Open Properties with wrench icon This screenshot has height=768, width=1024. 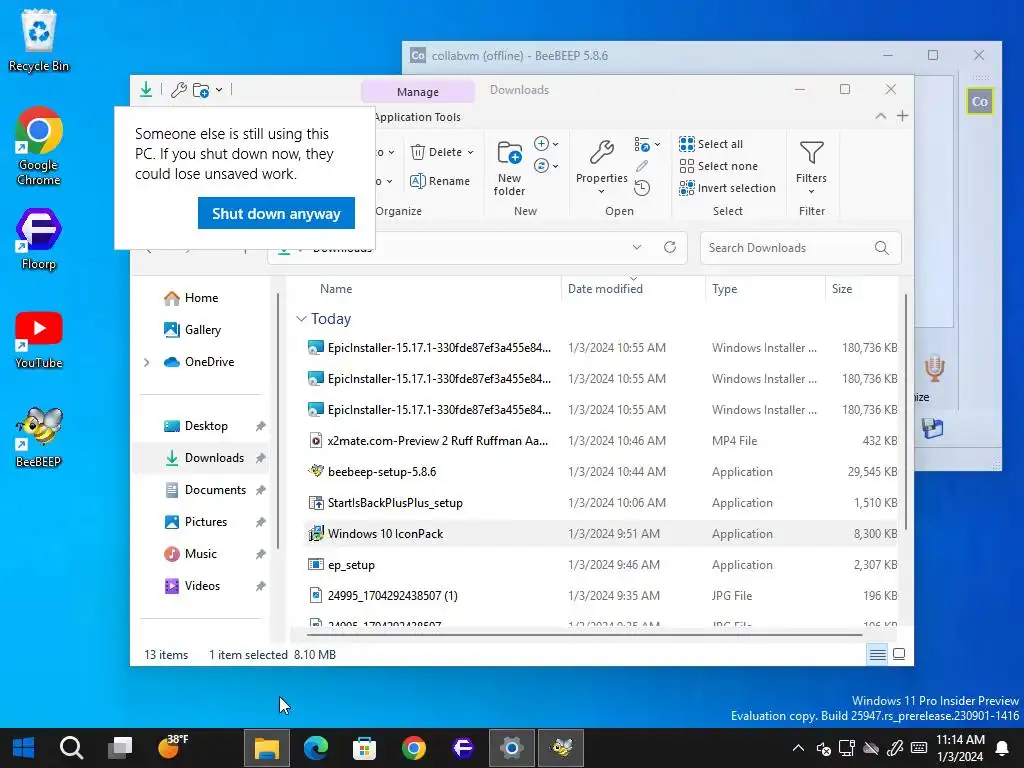coord(601,162)
